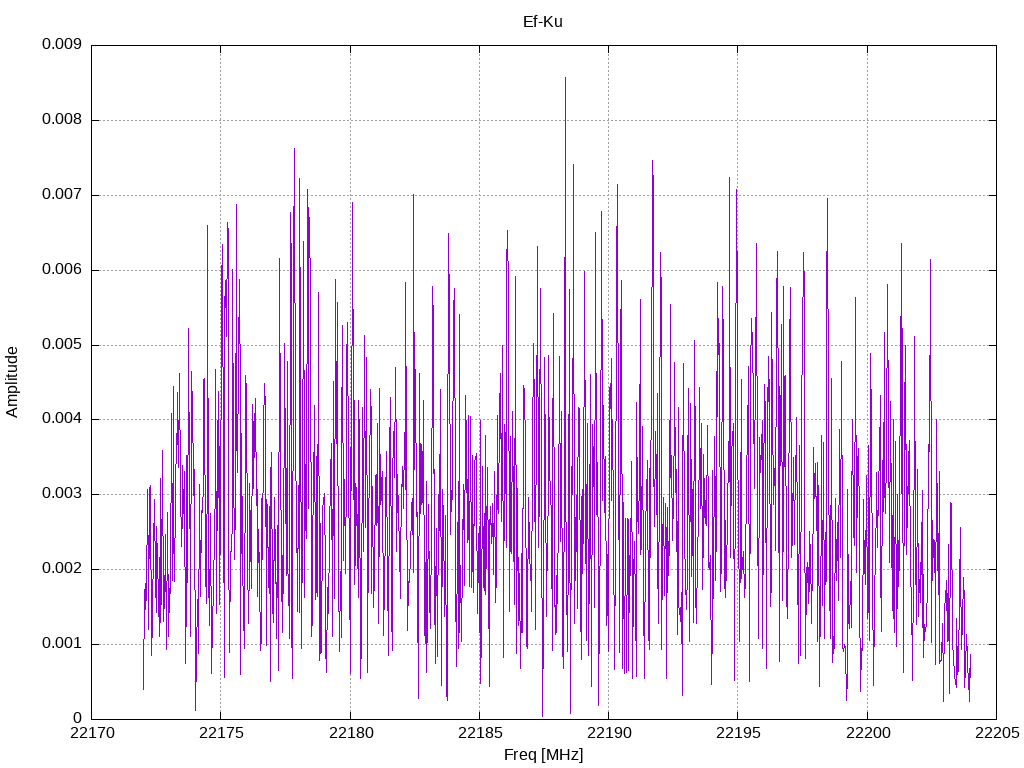The height and width of the screenshot is (768, 1024).
Task: Click the x-axis tick label 22180
Action: pos(351,733)
